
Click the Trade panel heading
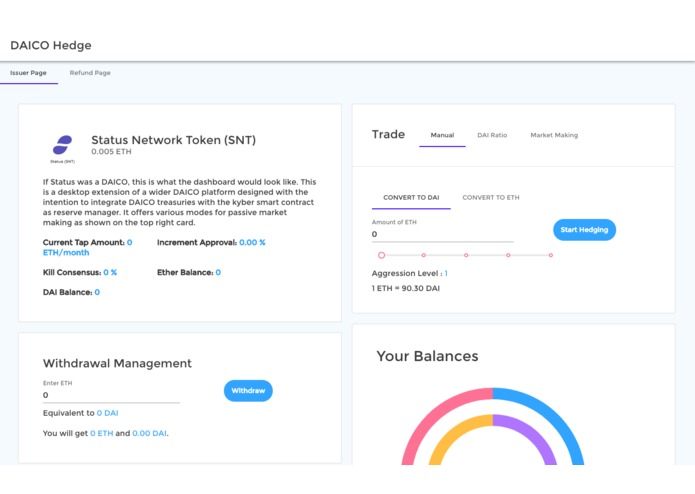[x=388, y=134]
